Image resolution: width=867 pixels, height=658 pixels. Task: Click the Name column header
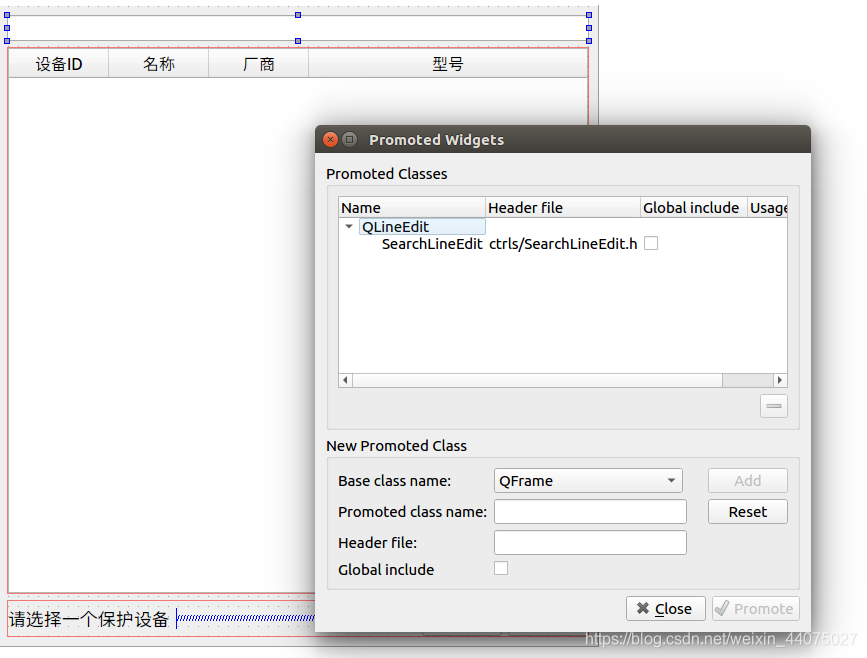[412, 207]
